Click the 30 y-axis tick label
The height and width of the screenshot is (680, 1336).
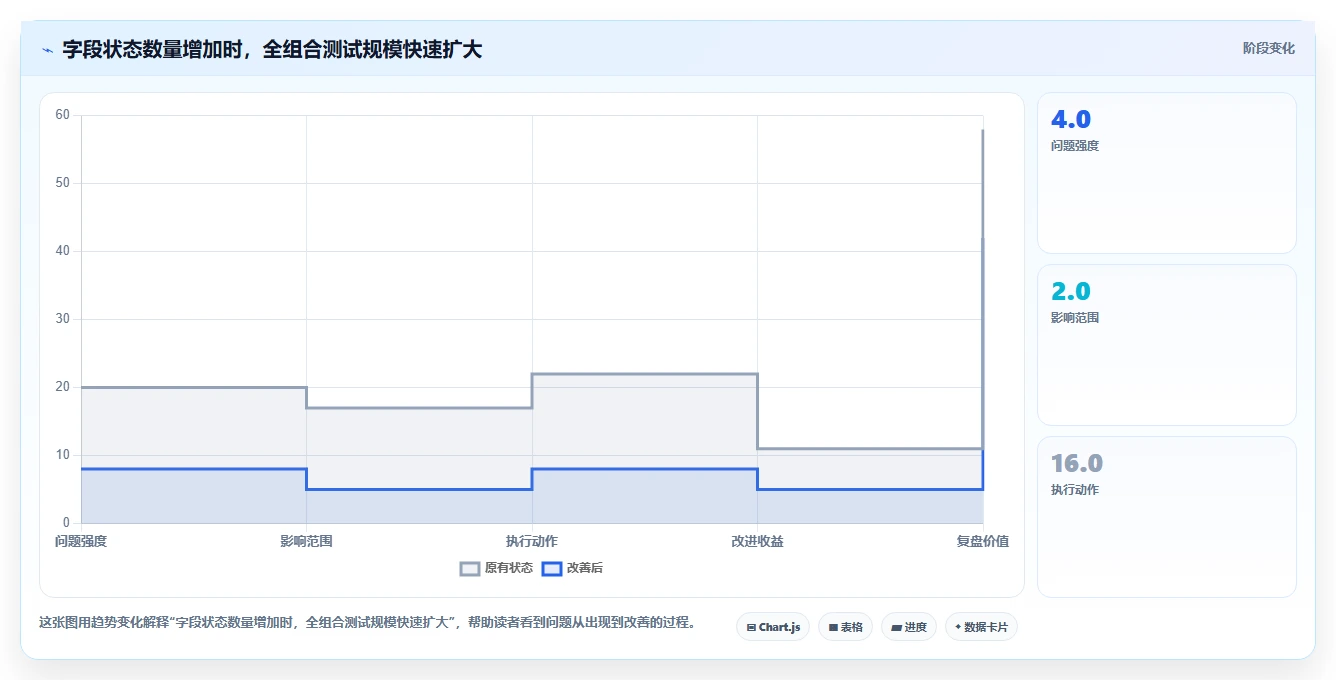(x=62, y=319)
